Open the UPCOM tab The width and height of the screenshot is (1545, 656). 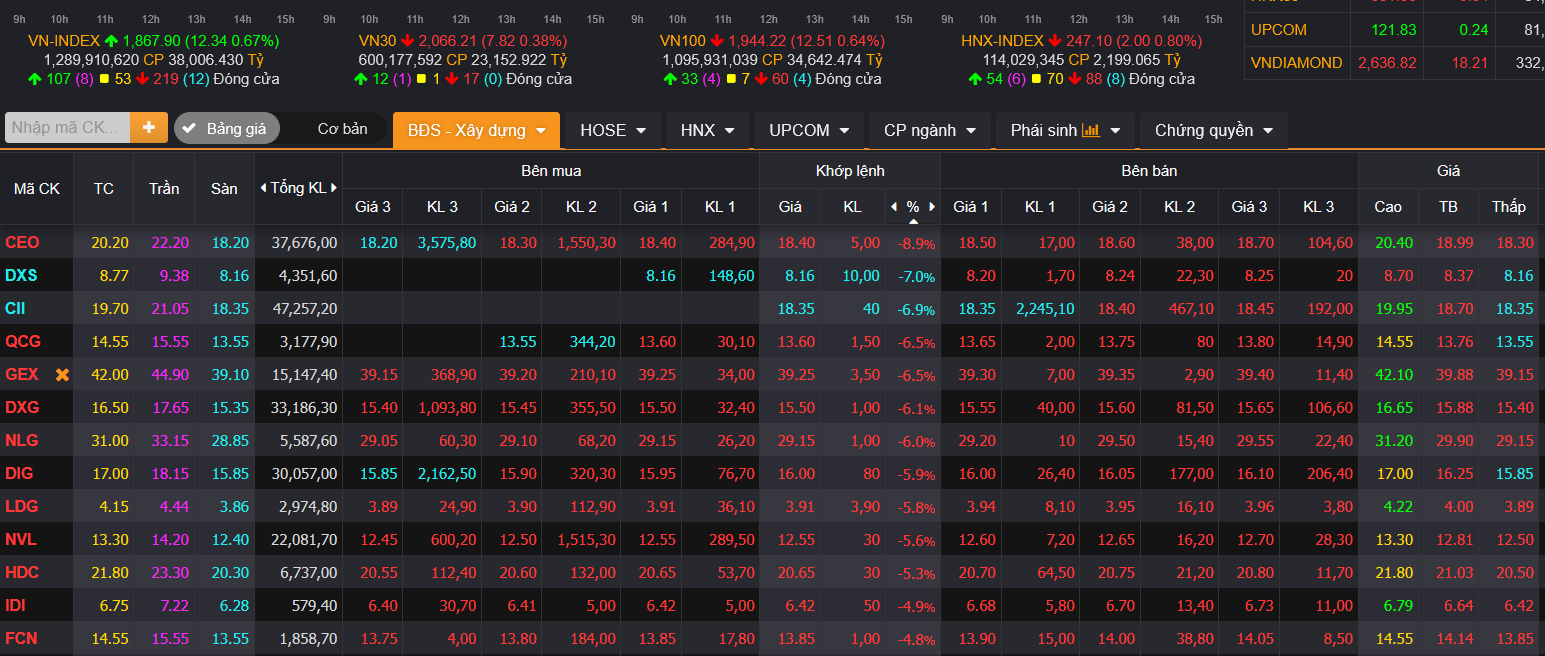click(809, 130)
